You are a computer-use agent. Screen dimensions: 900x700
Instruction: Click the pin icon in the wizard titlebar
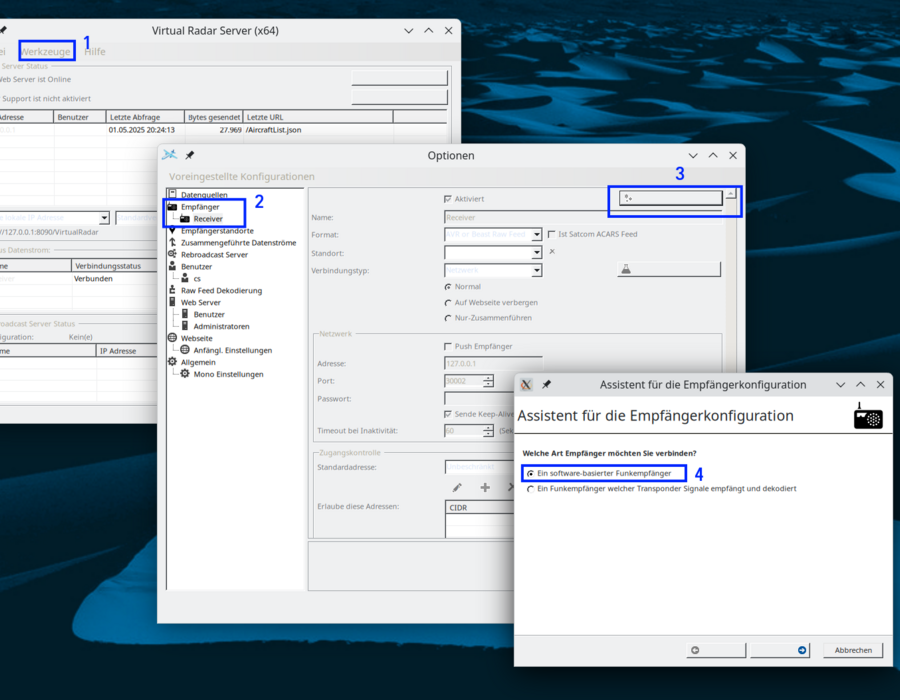click(546, 385)
